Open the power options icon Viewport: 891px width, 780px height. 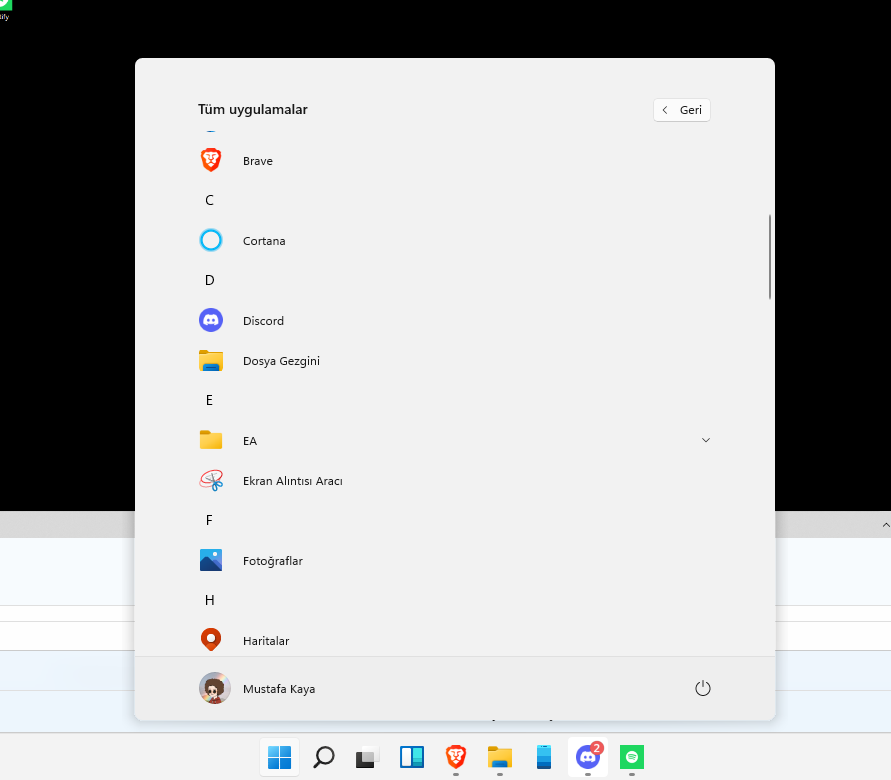[703, 689]
